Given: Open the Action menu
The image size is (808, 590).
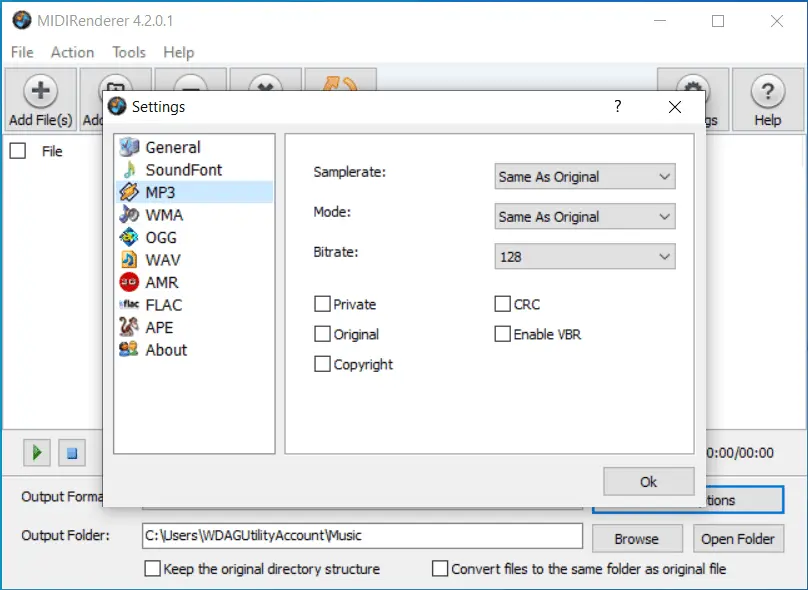Looking at the screenshot, I should coord(73,52).
